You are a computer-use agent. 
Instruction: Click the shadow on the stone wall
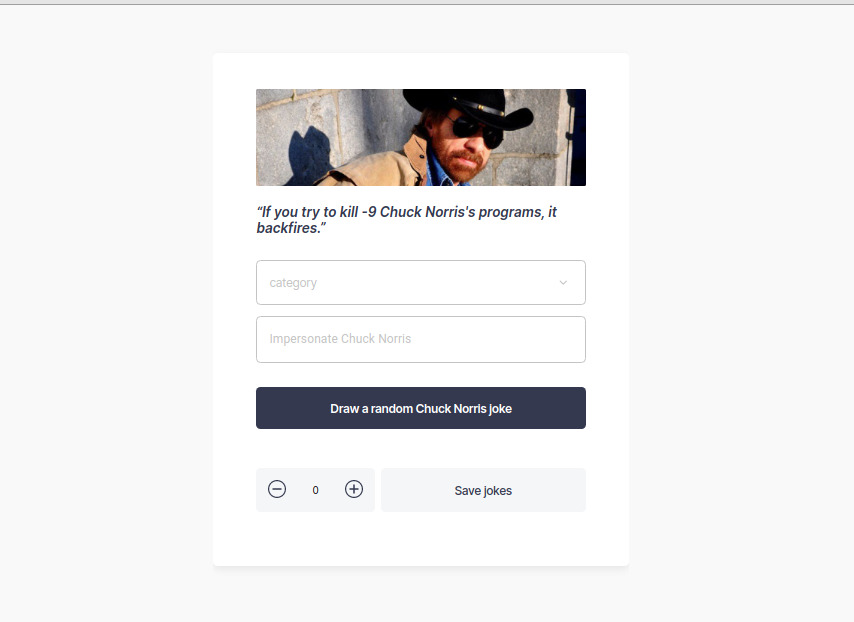click(310, 155)
